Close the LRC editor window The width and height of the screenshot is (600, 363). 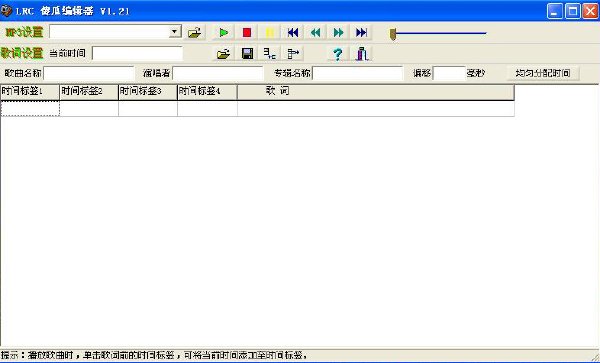click(x=590, y=11)
